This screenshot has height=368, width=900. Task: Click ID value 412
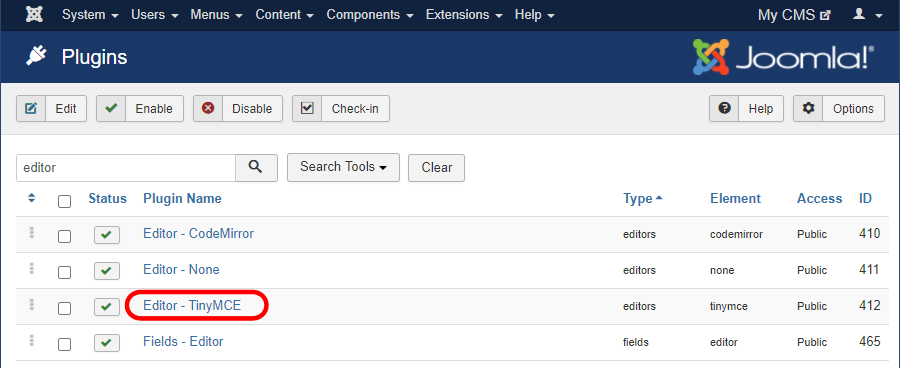[x=870, y=305]
